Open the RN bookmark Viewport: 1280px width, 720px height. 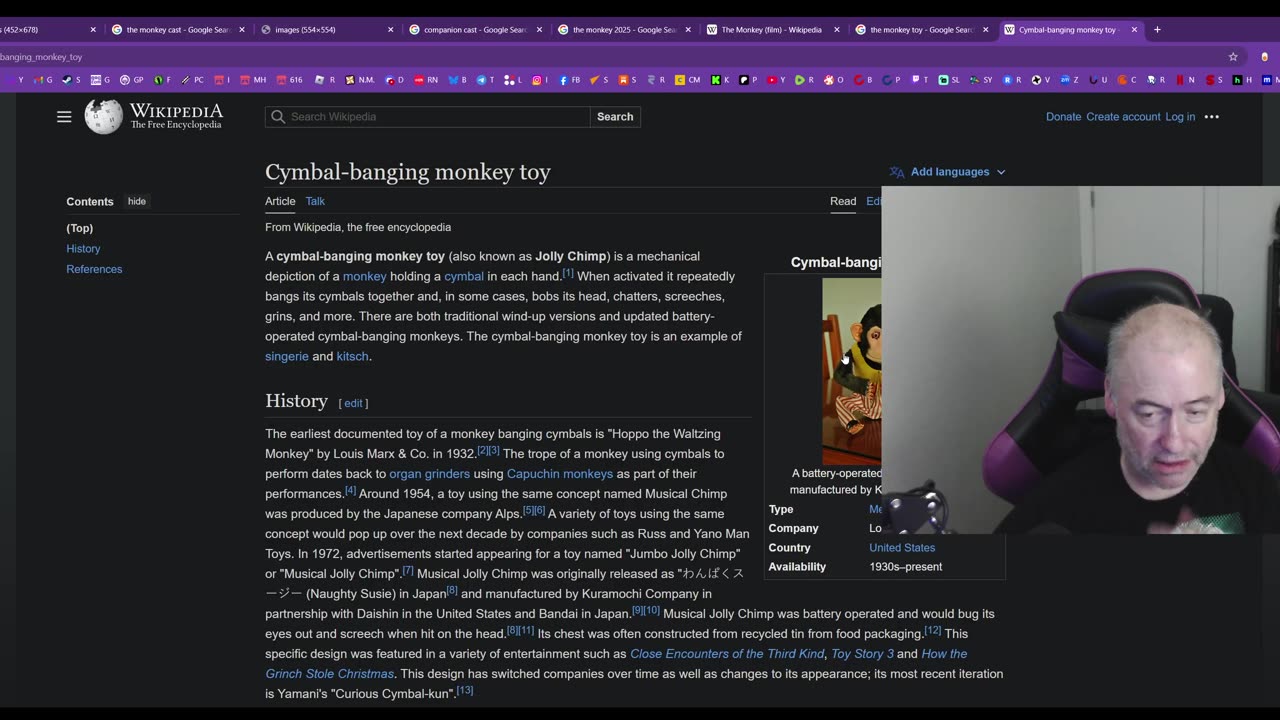coord(426,80)
